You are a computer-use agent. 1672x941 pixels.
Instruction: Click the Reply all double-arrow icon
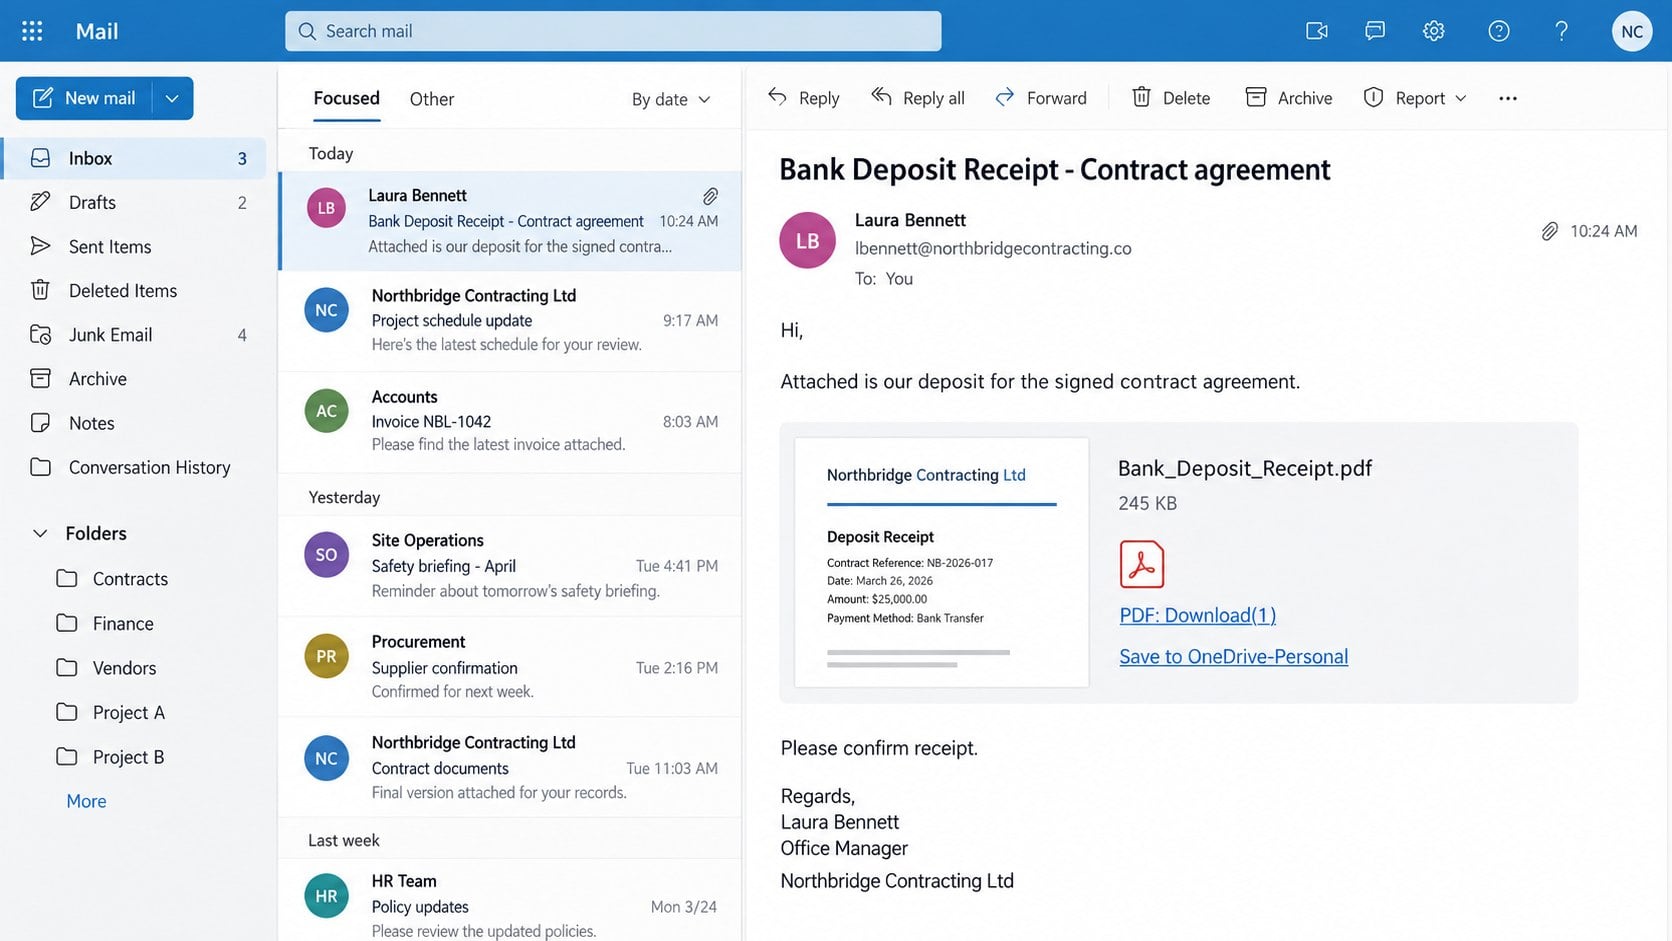tap(881, 96)
